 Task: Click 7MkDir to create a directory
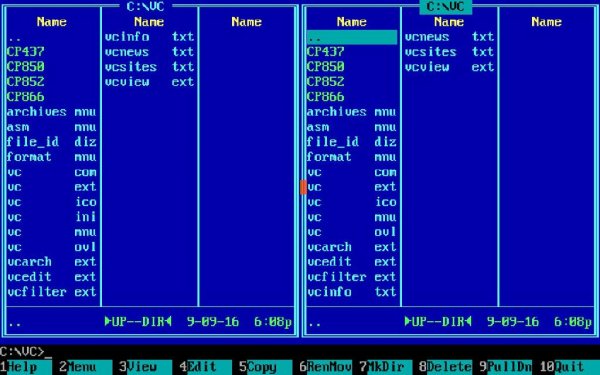point(386,367)
